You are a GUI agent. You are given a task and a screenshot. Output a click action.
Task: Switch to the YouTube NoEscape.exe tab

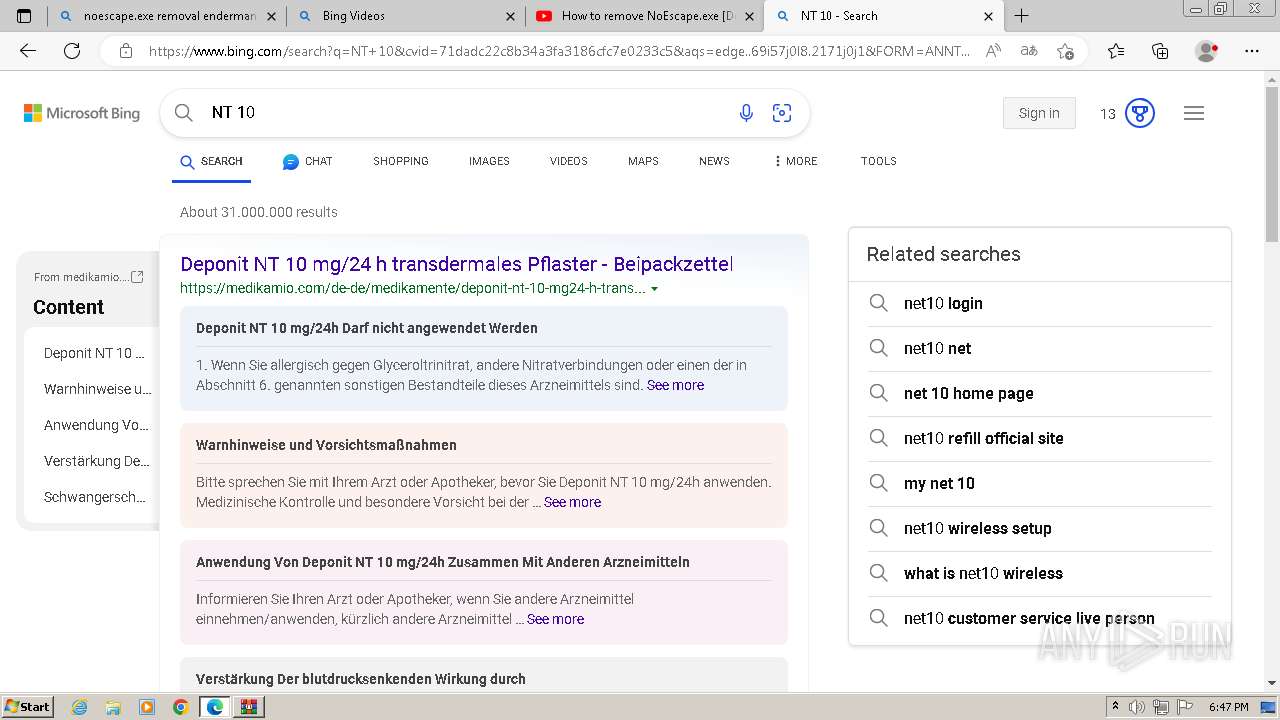tap(645, 16)
